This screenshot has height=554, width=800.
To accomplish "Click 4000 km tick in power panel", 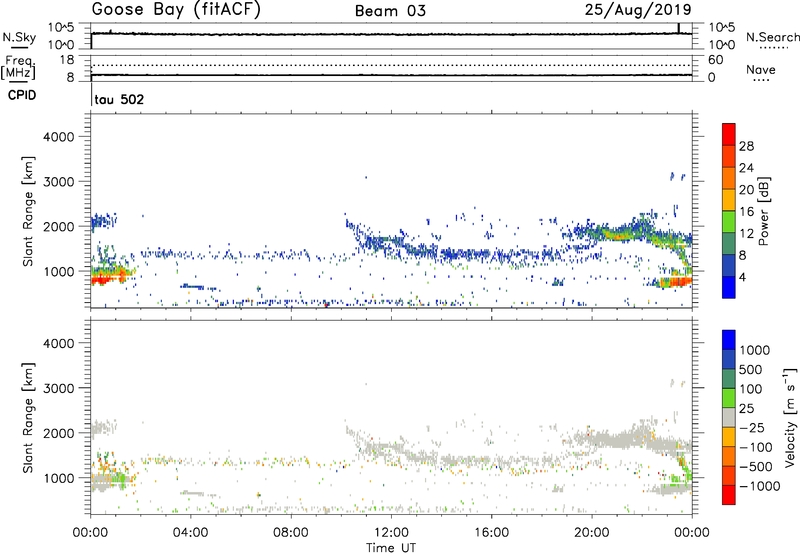I will (x=59, y=137).
